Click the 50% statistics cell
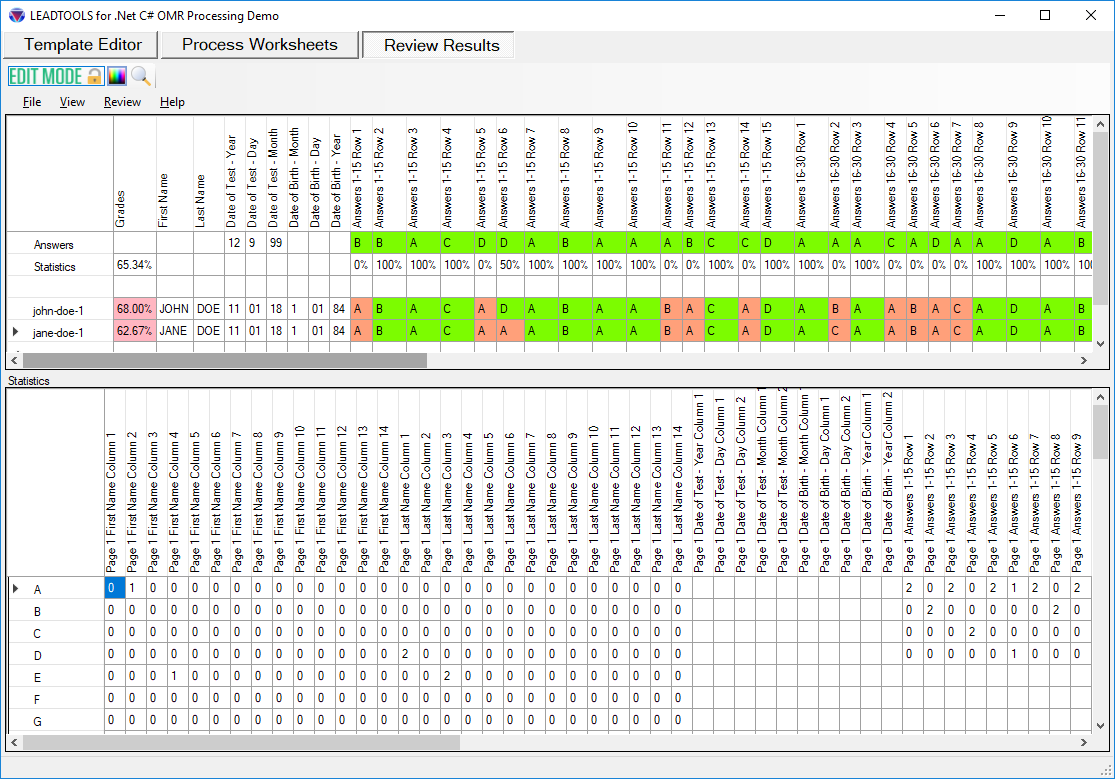This screenshot has height=779, width=1115. click(x=509, y=265)
